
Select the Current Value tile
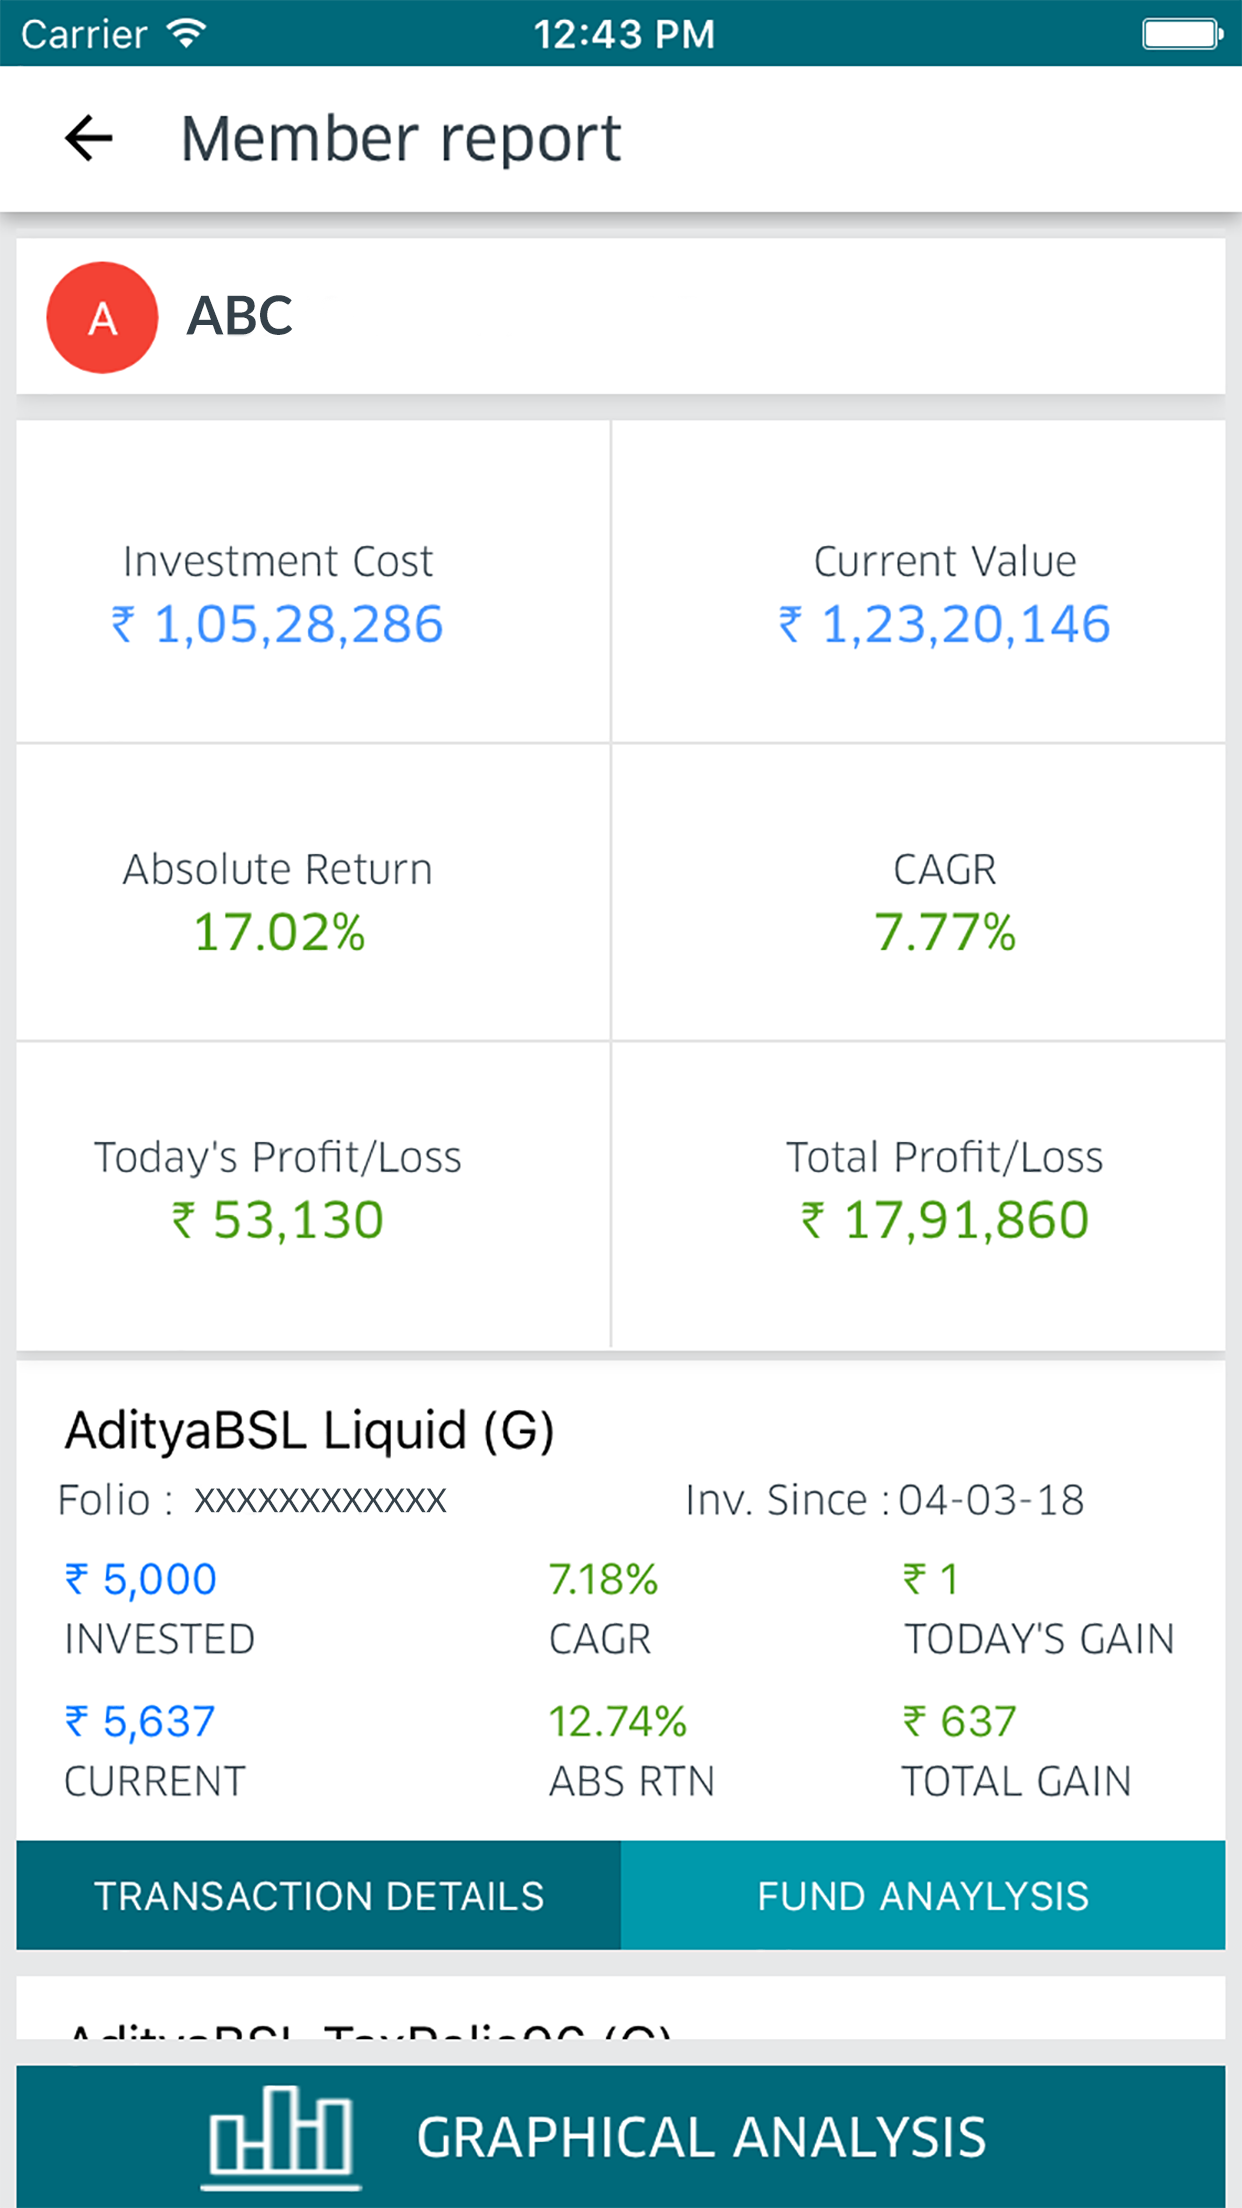point(918,582)
